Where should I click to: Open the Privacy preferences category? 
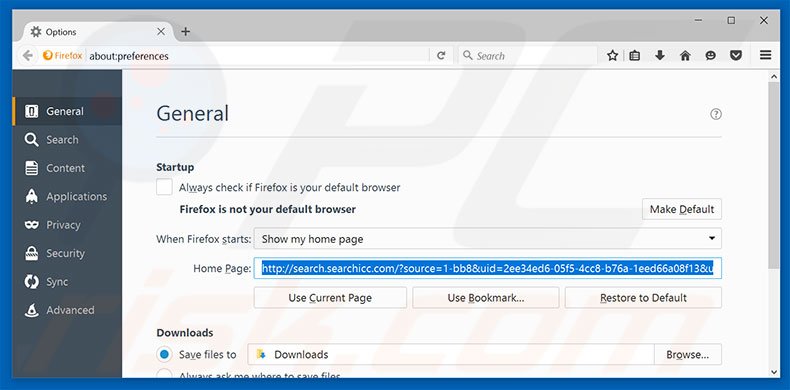tap(67, 225)
